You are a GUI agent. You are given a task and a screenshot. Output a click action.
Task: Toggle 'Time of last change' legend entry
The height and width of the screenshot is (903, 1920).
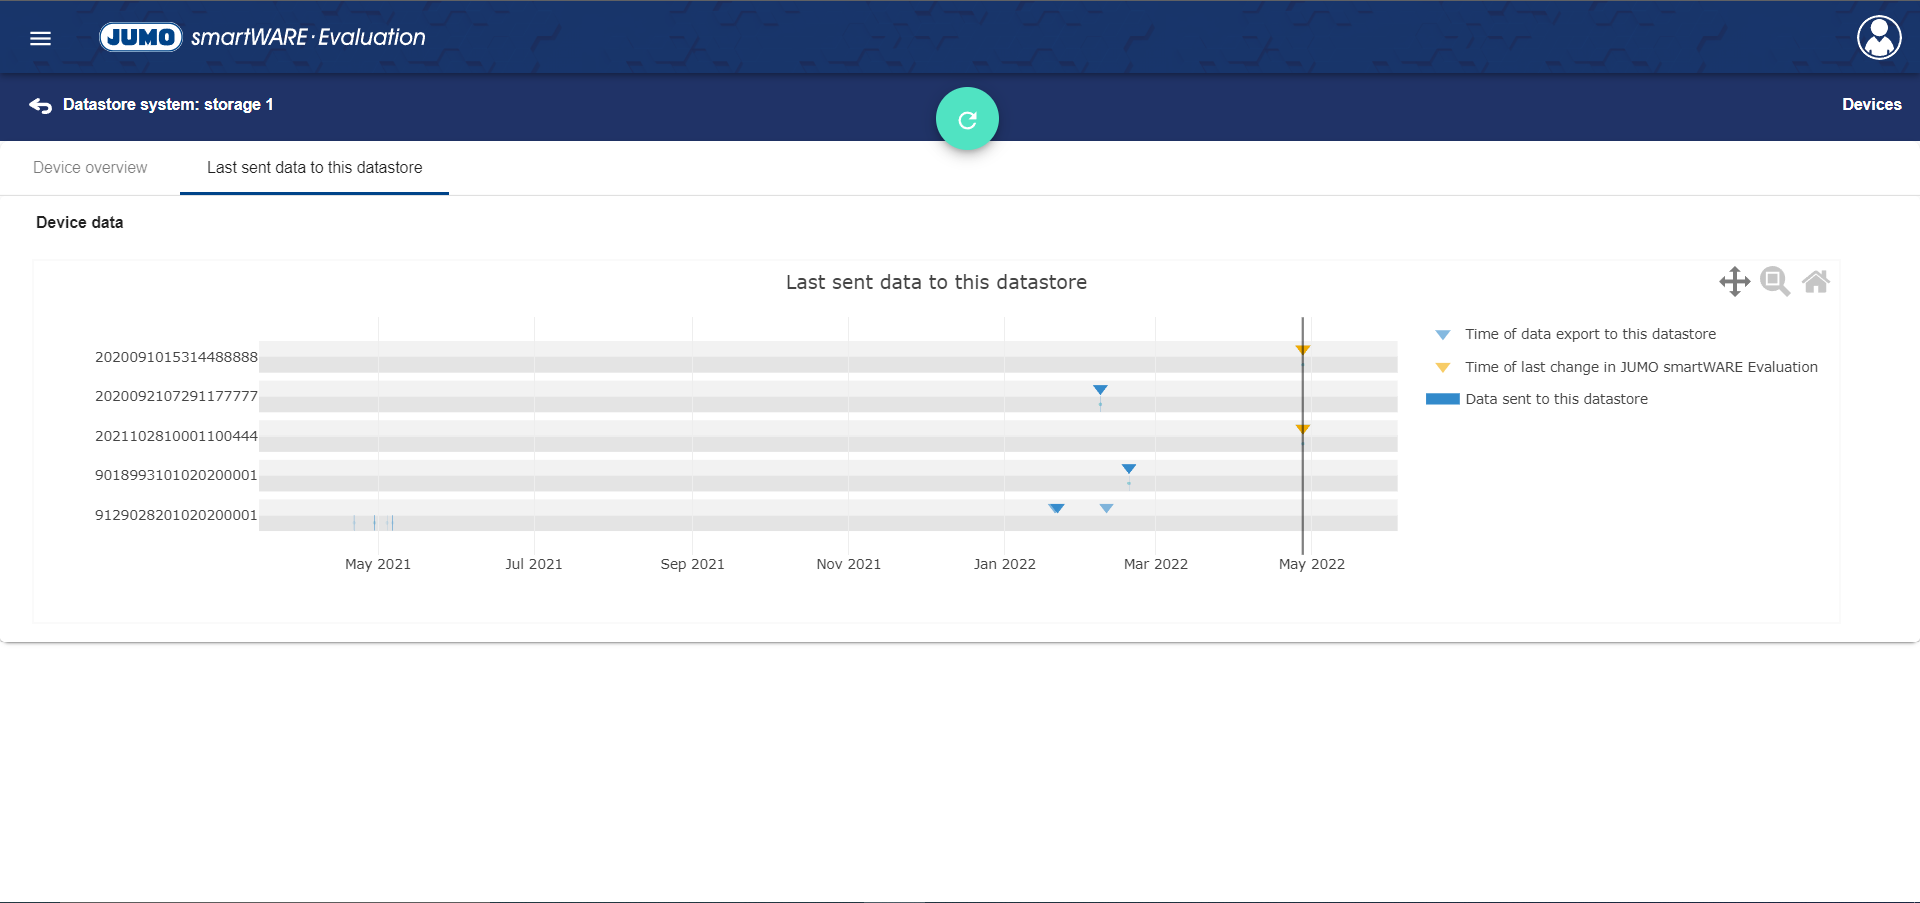[x=1640, y=367]
